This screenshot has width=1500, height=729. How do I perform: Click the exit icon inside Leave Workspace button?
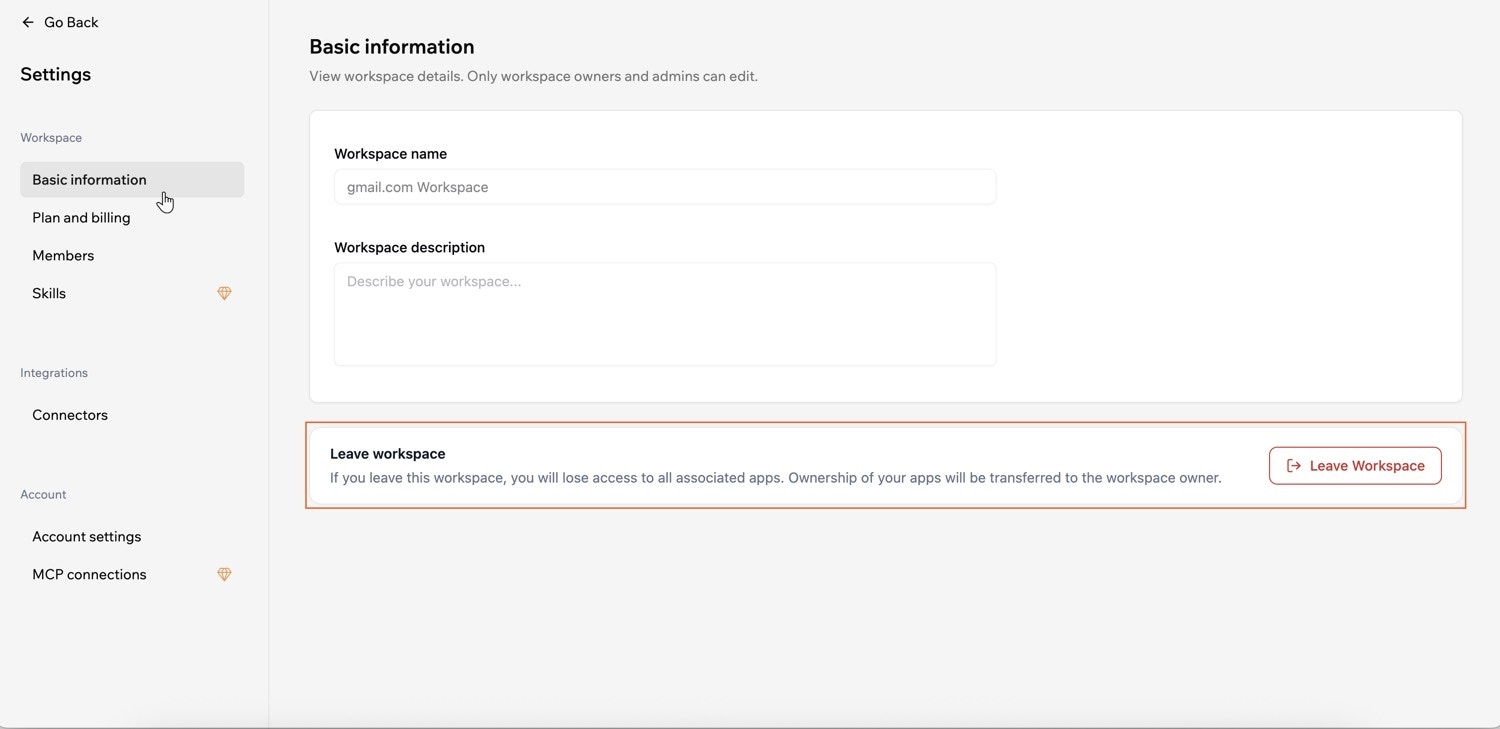point(1293,466)
